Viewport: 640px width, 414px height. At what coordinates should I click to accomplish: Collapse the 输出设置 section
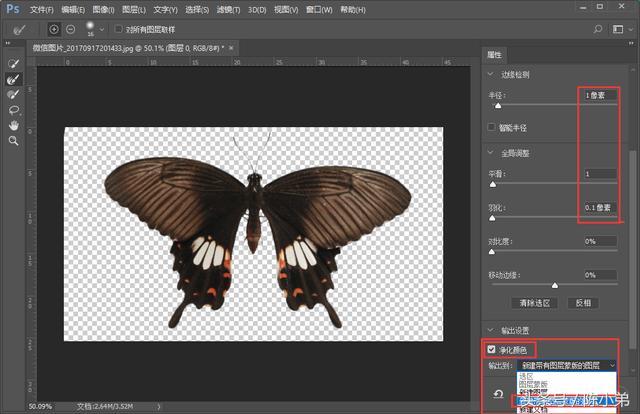[x=491, y=329]
